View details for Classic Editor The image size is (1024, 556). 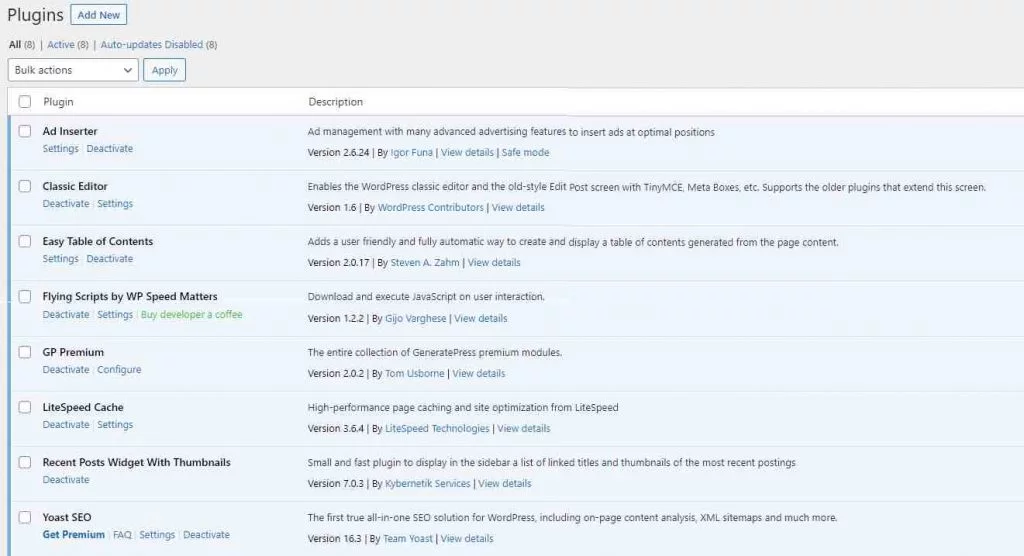click(518, 207)
